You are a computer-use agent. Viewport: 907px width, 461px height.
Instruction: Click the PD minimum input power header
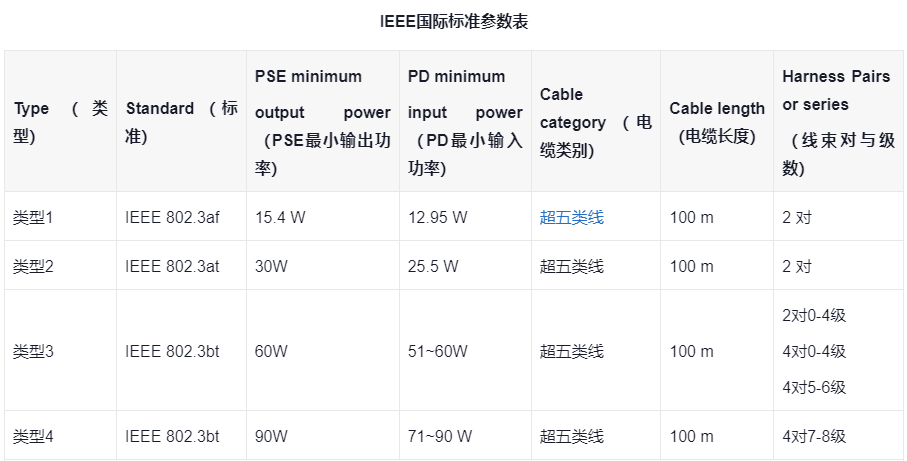tap(464, 122)
